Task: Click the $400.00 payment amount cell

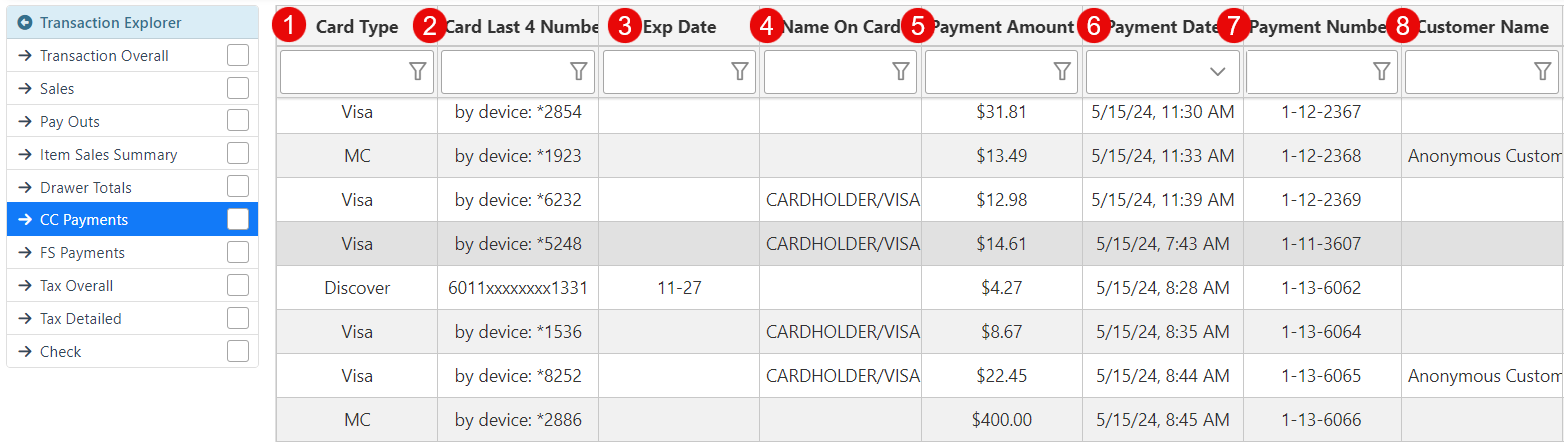Action: 1001,420
